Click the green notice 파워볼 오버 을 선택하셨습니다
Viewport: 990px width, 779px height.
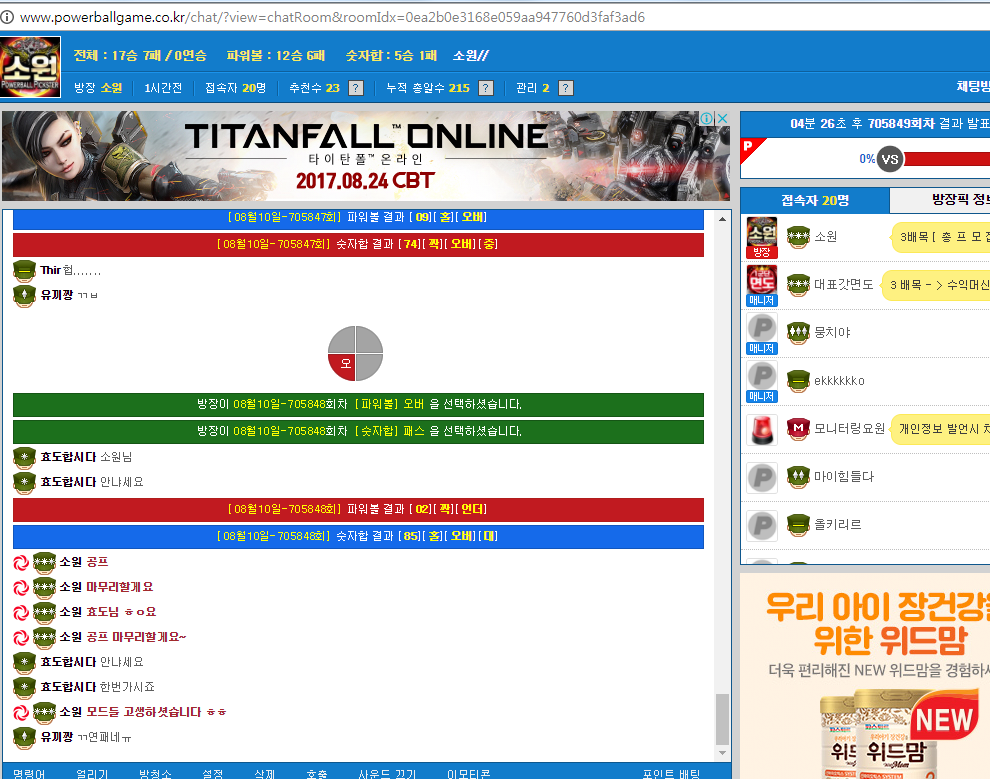(x=358, y=405)
